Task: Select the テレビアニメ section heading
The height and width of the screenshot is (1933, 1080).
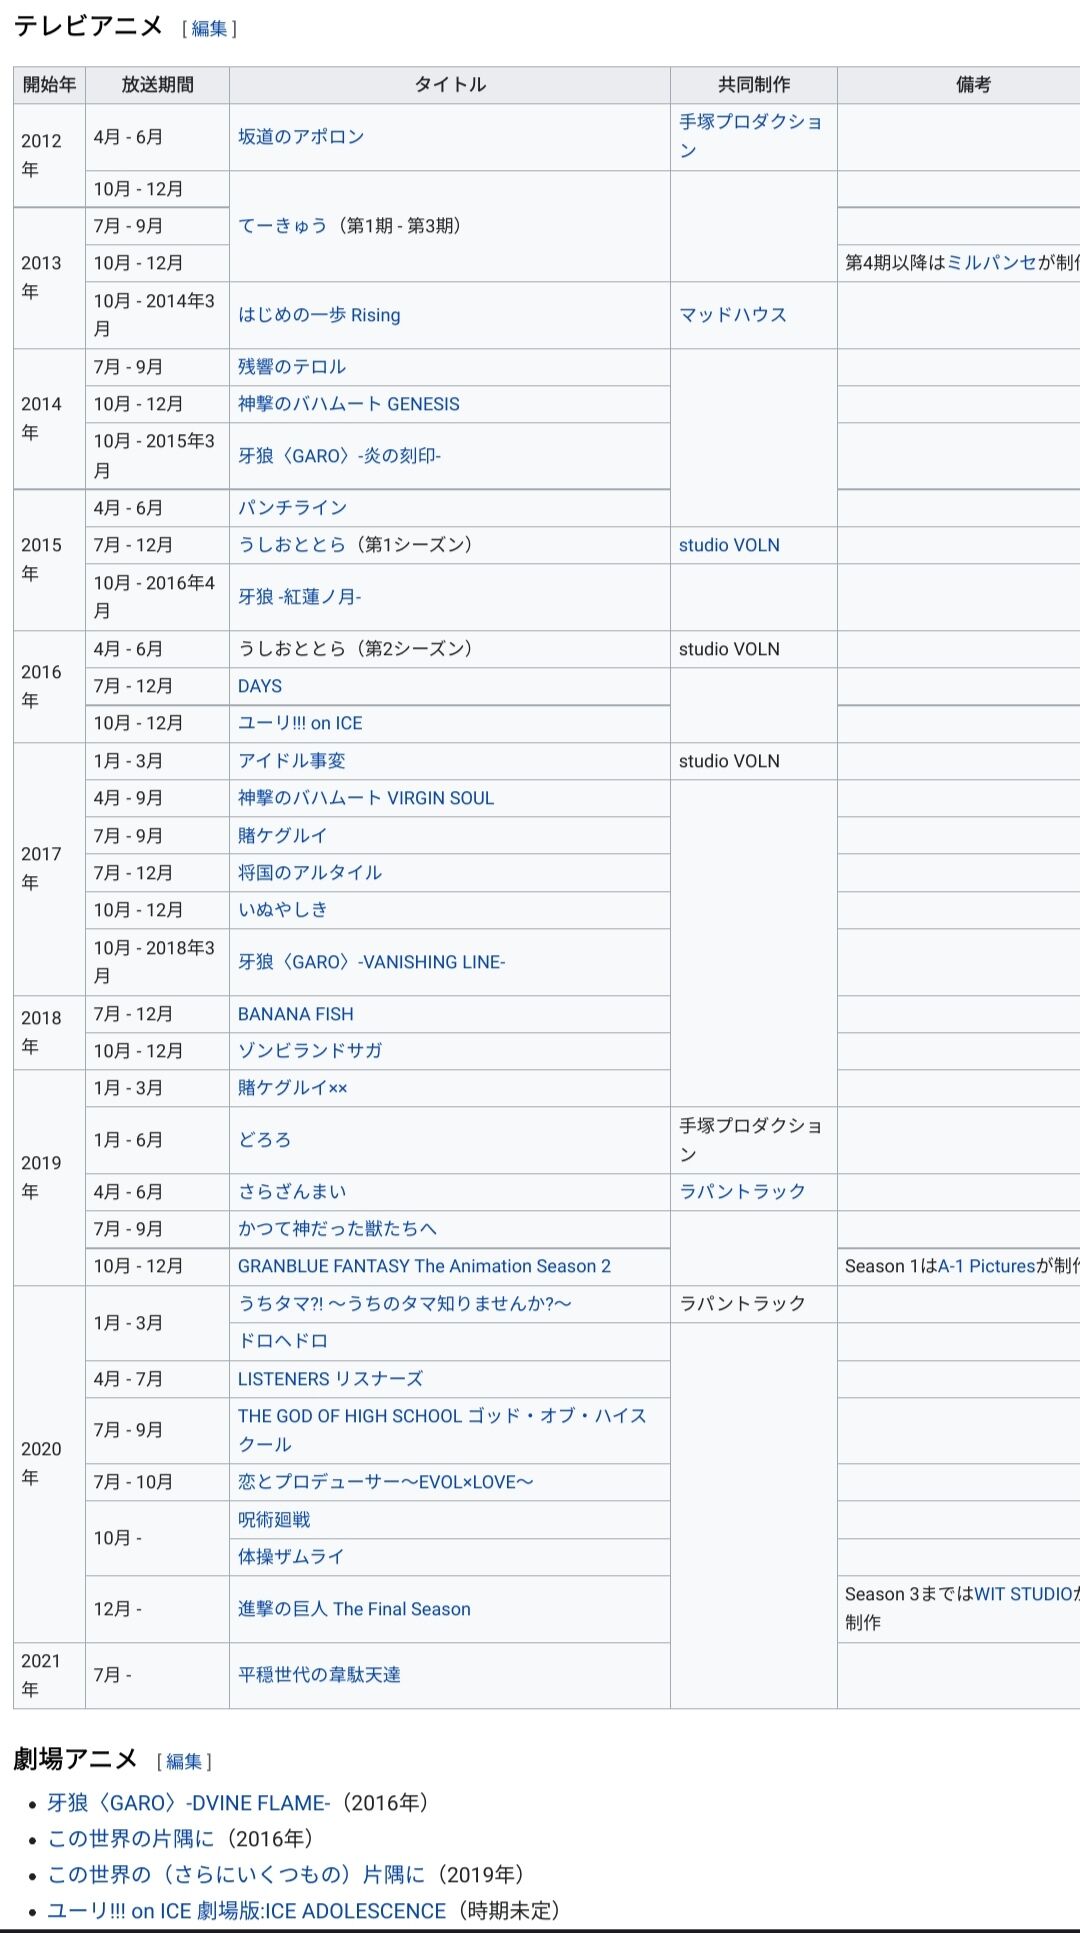Action: pyautogui.click(x=88, y=27)
